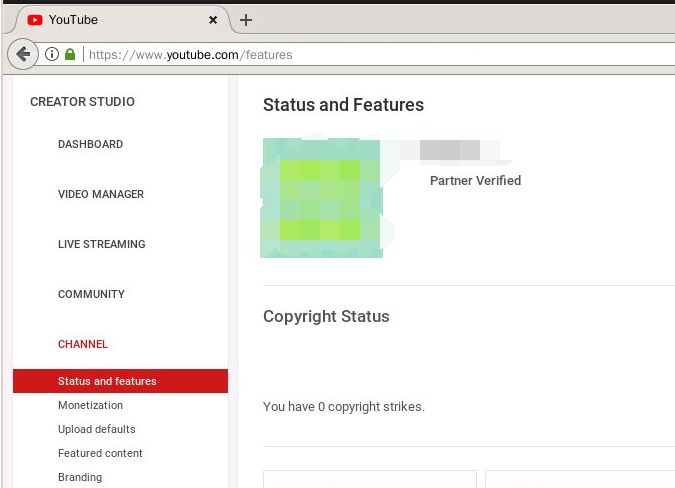Click the blurred channel name
This screenshot has height=488, width=675.
coord(450,150)
